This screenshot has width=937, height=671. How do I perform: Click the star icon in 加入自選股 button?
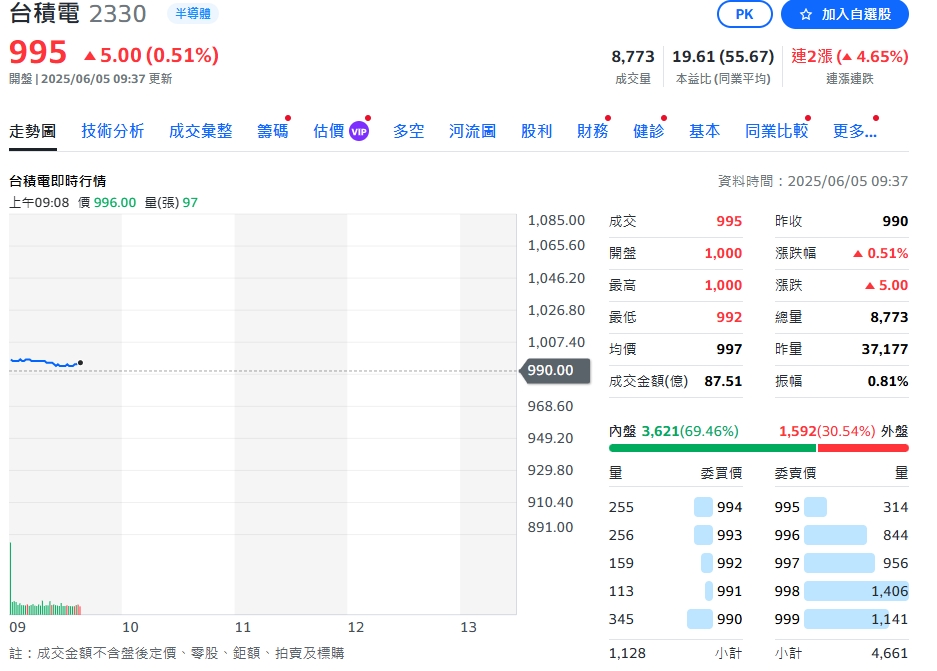pos(806,14)
